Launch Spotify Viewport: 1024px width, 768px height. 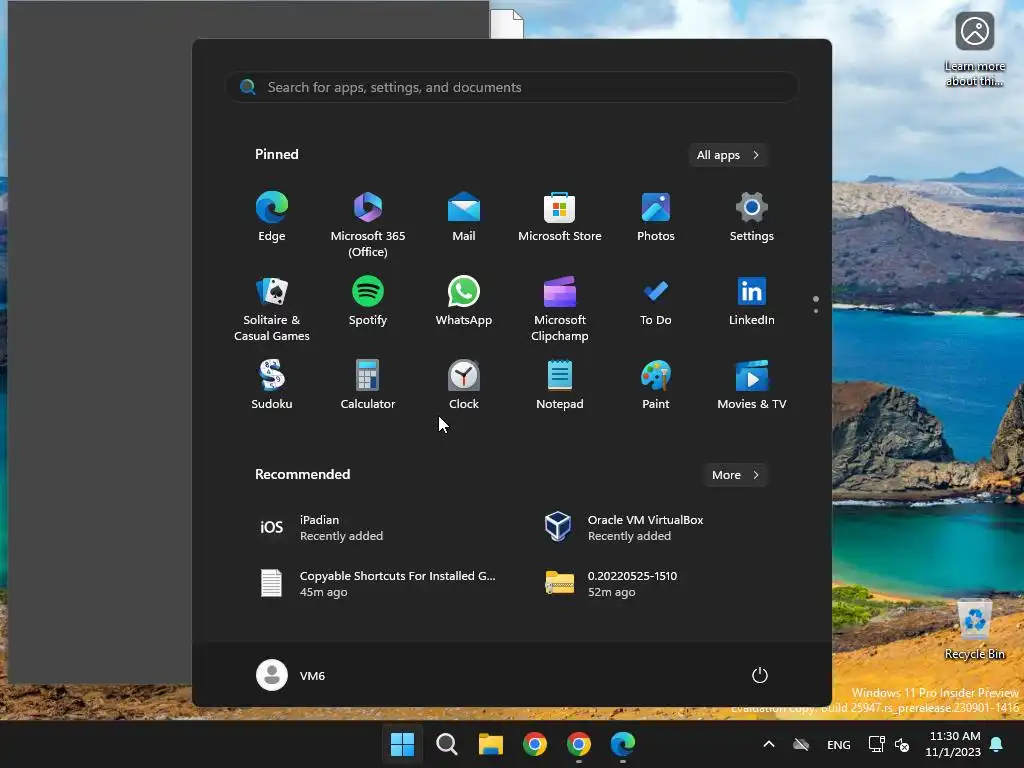368,301
